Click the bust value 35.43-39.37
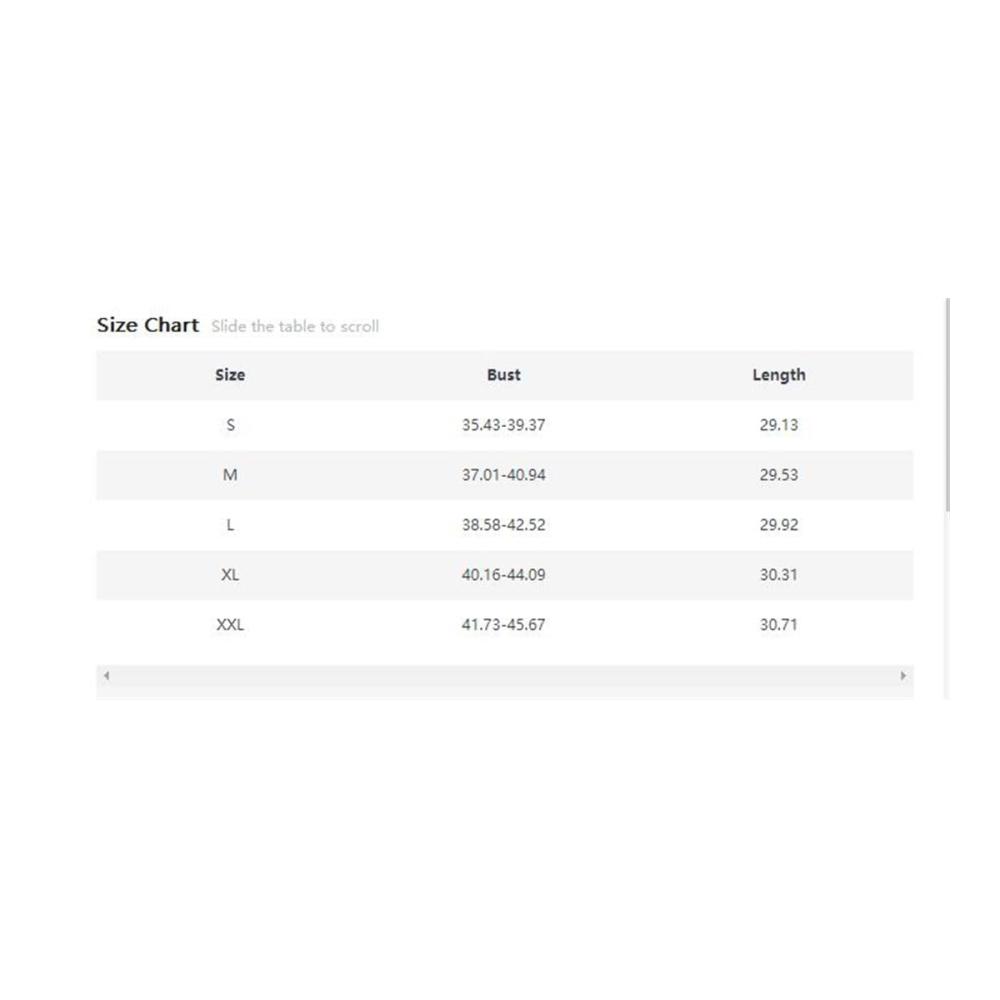 pyautogui.click(x=504, y=425)
